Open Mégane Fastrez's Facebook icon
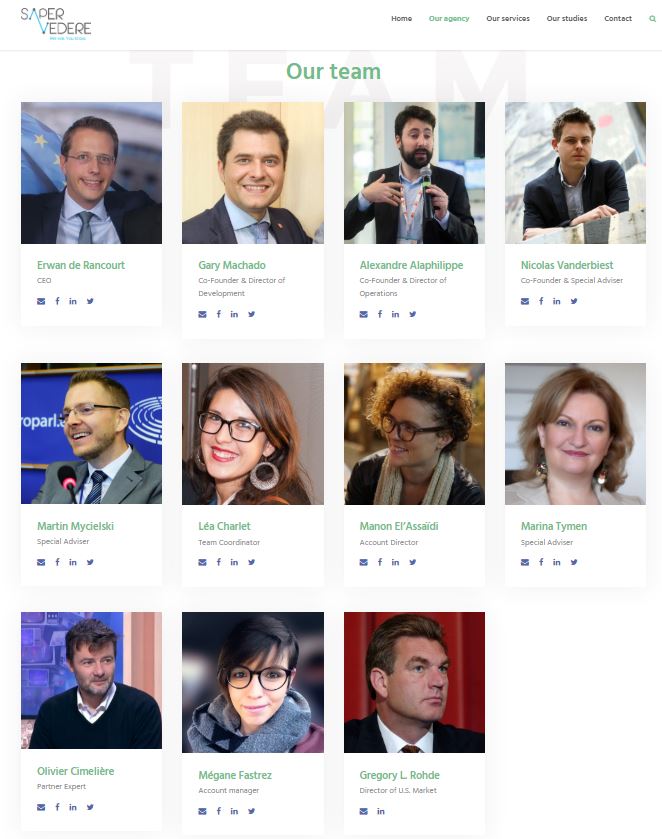 point(218,811)
